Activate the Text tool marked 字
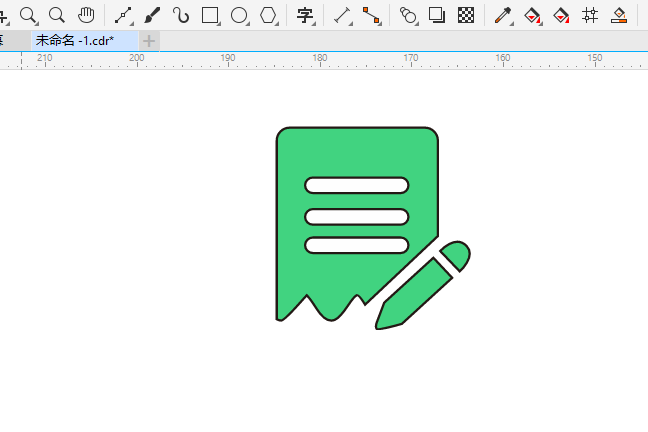 [305, 16]
